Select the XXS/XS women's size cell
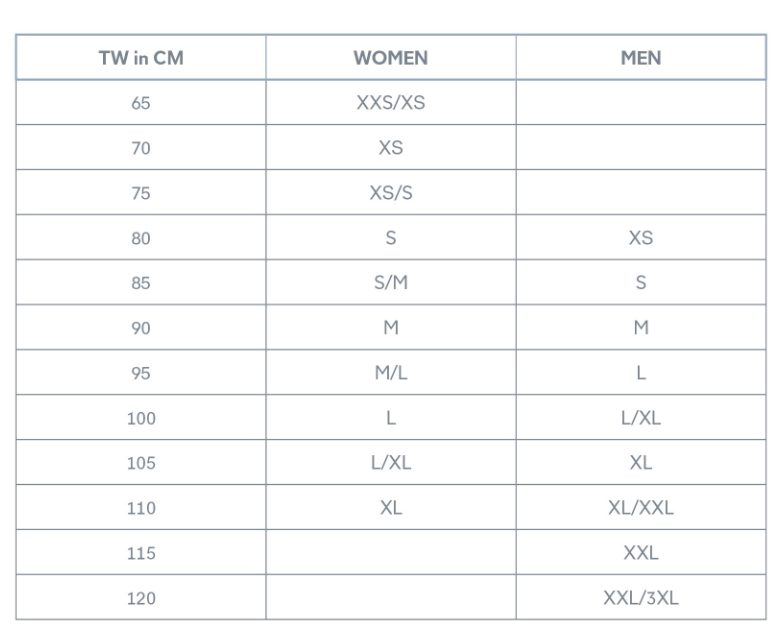Viewport: 779px width, 633px height. pyautogui.click(x=390, y=103)
